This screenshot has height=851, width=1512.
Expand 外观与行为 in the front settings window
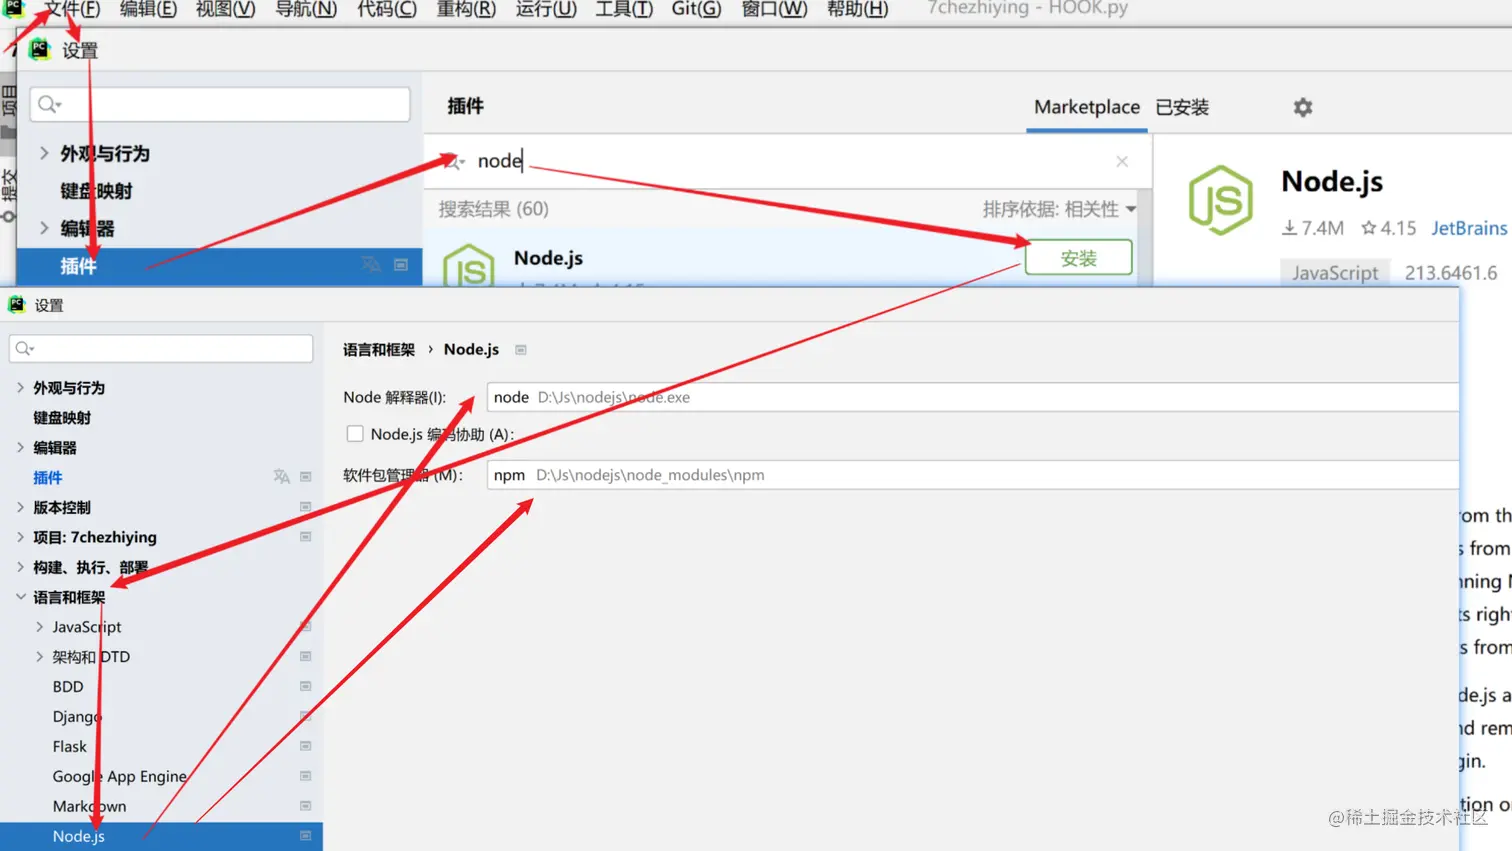[20, 387]
